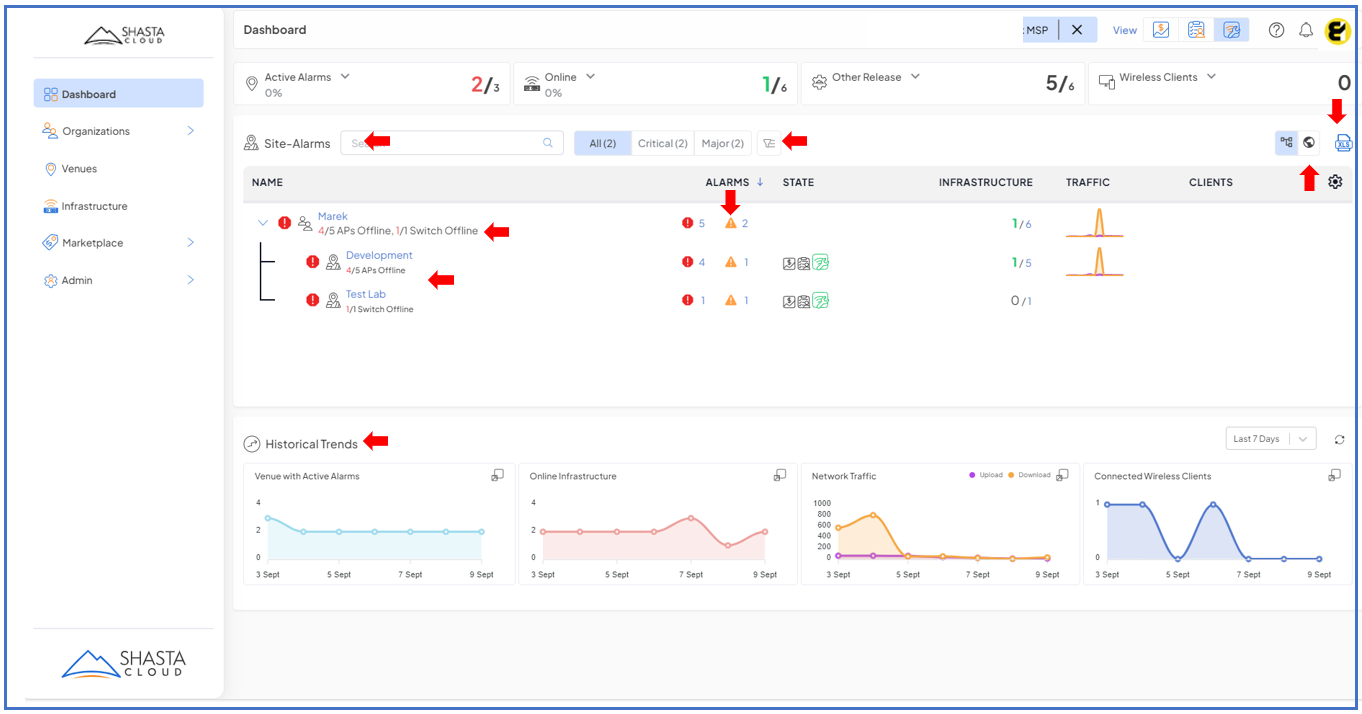This screenshot has width=1362, height=714.
Task: Clear the MSP filter with X
Action: 1077,30
